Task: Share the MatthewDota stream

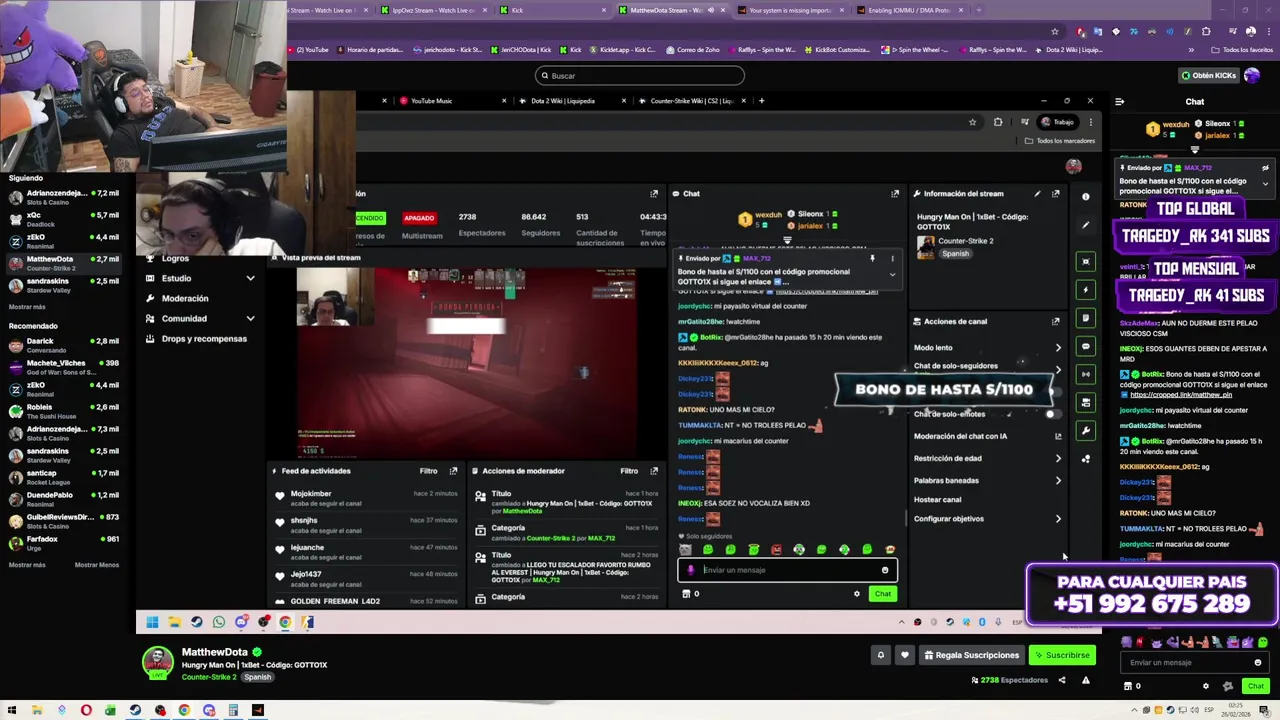Action: 1062,680
